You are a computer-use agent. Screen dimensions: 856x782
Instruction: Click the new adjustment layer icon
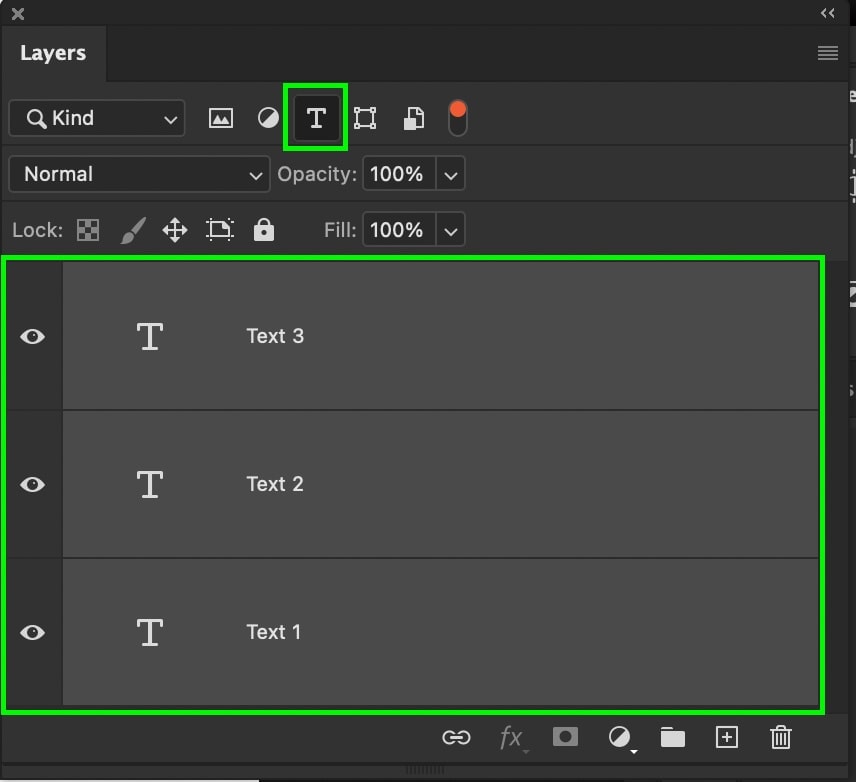(619, 737)
